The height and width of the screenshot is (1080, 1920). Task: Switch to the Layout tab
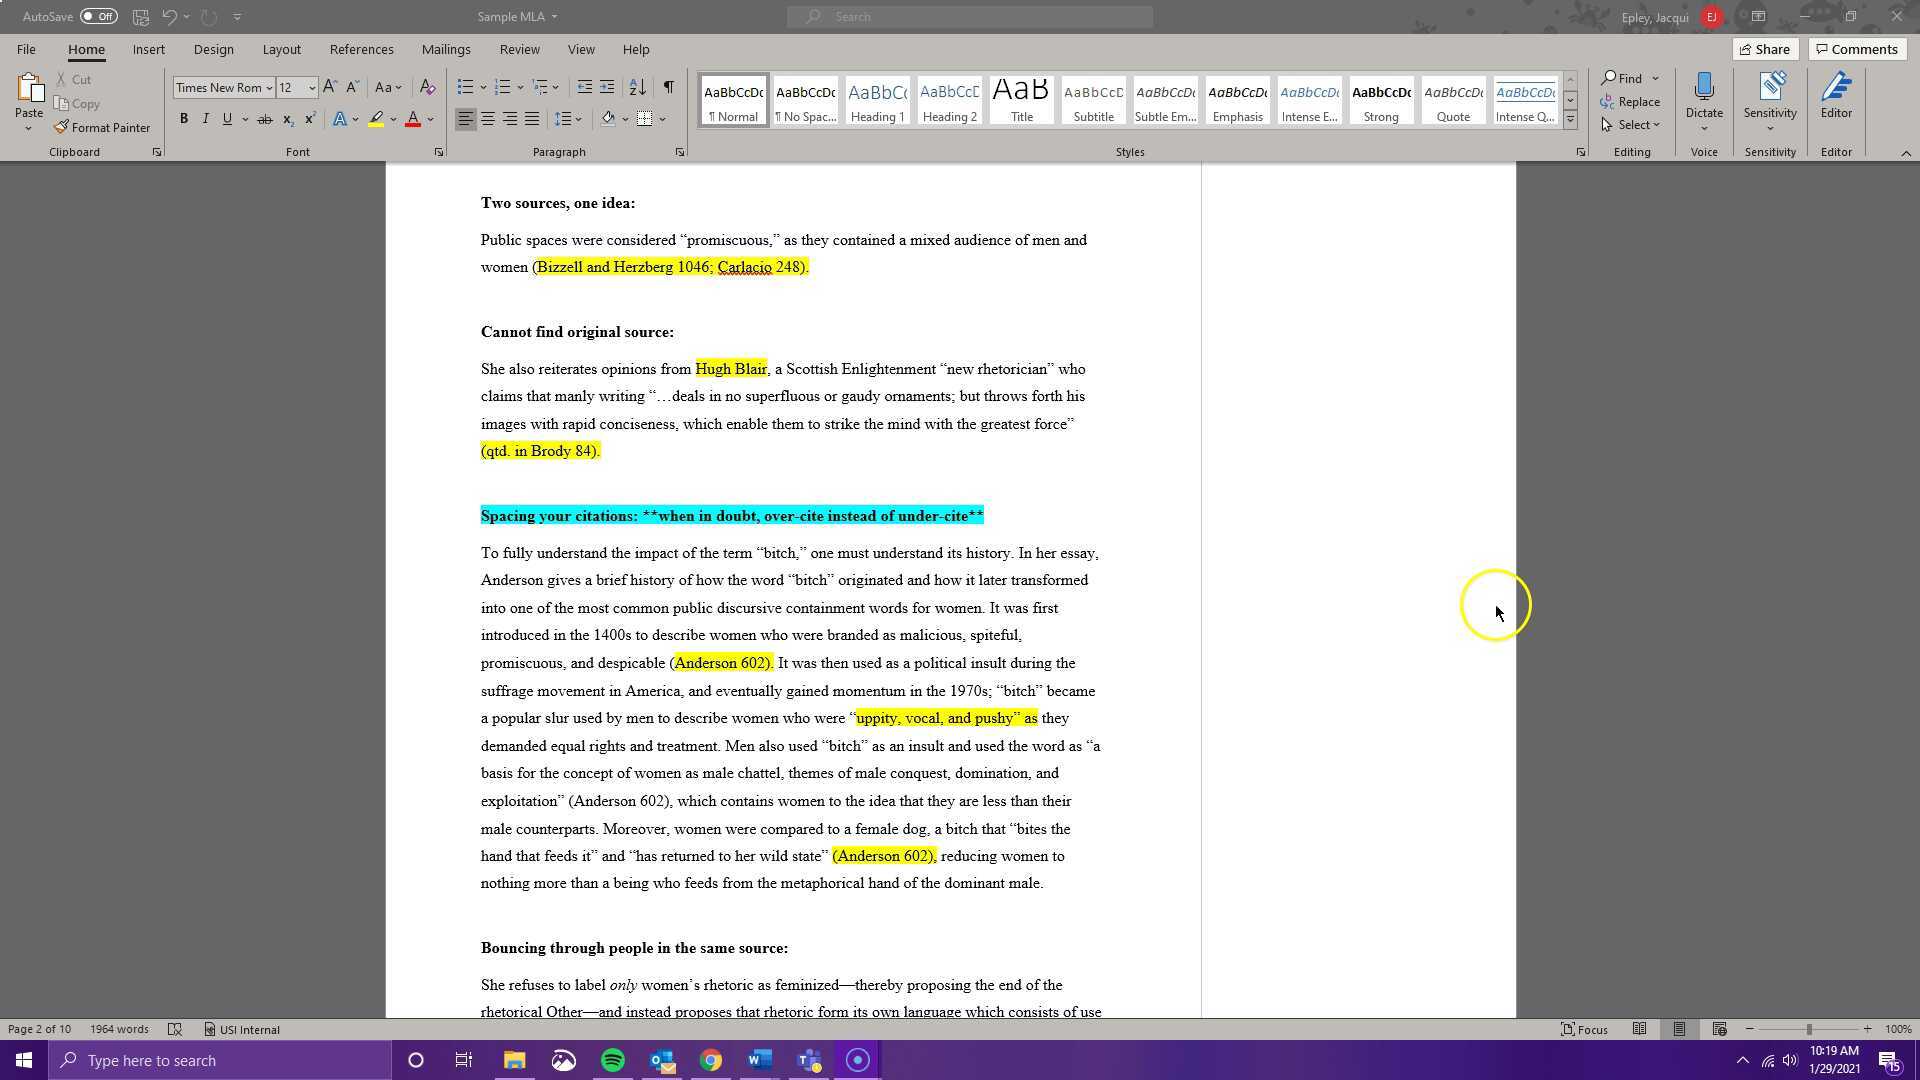(281, 49)
